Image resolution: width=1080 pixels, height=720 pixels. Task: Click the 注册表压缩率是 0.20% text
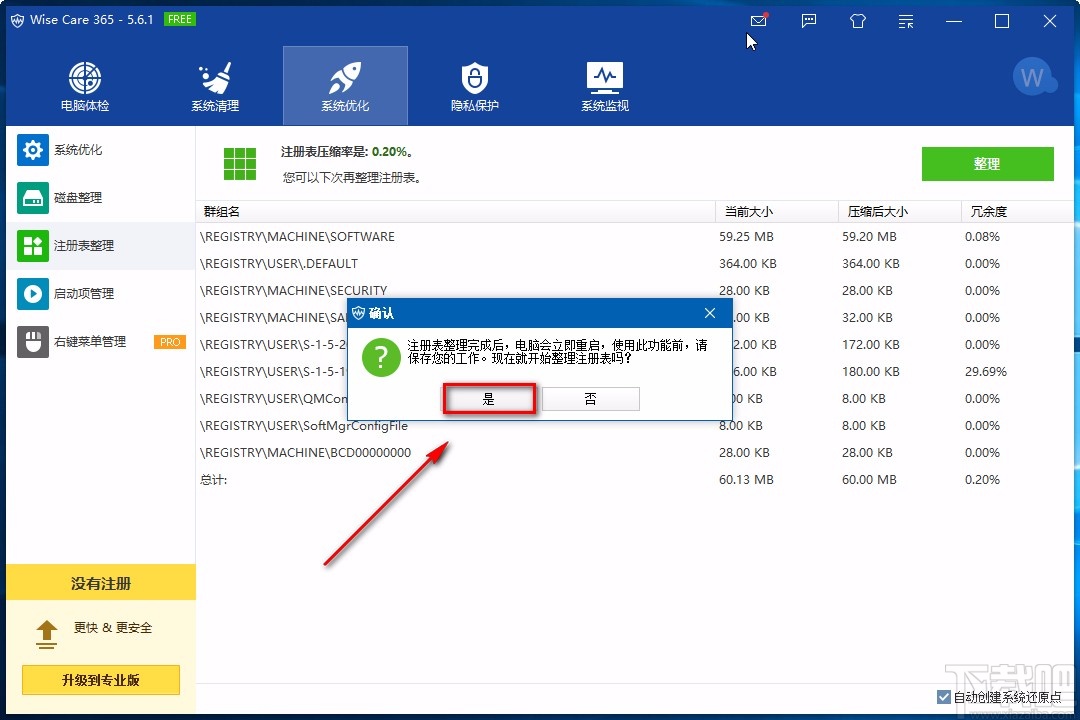click(x=346, y=152)
